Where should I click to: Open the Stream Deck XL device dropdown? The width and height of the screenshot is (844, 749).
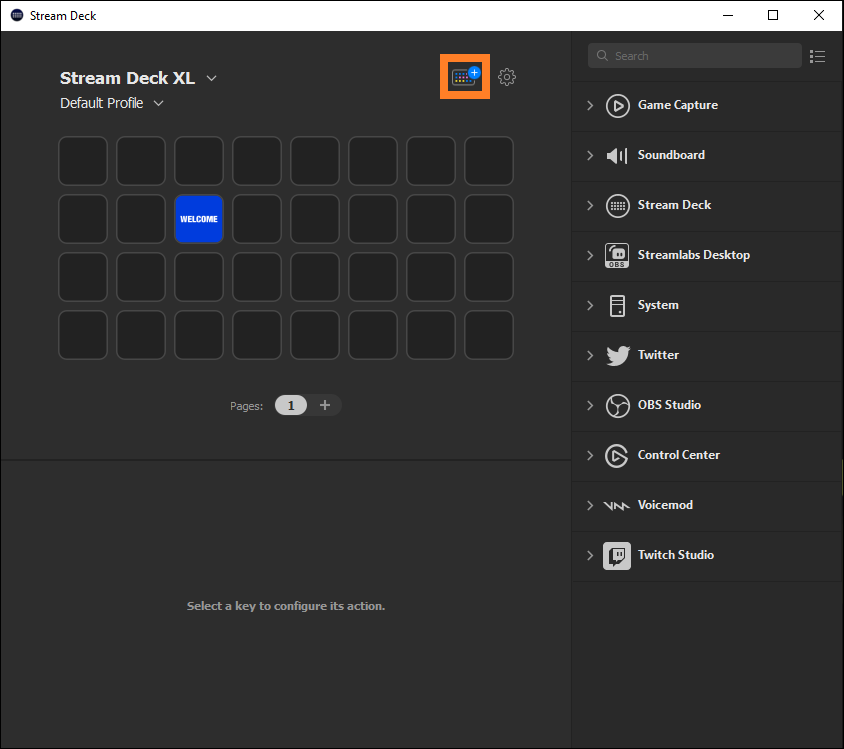pos(211,78)
